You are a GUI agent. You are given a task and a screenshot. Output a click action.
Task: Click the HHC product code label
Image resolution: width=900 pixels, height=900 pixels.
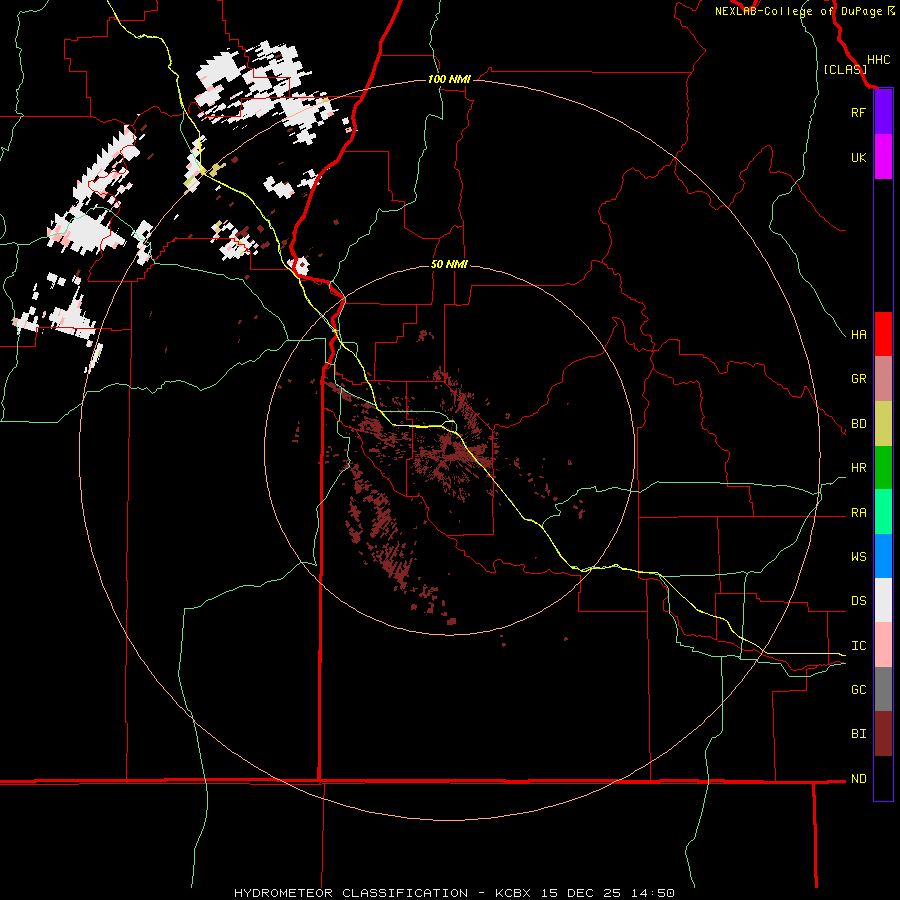[x=878, y=60]
